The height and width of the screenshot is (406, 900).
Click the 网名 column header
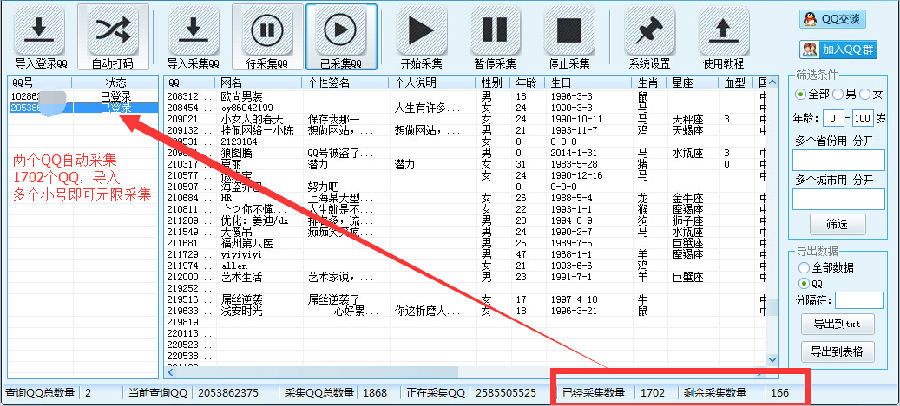[x=259, y=82]
